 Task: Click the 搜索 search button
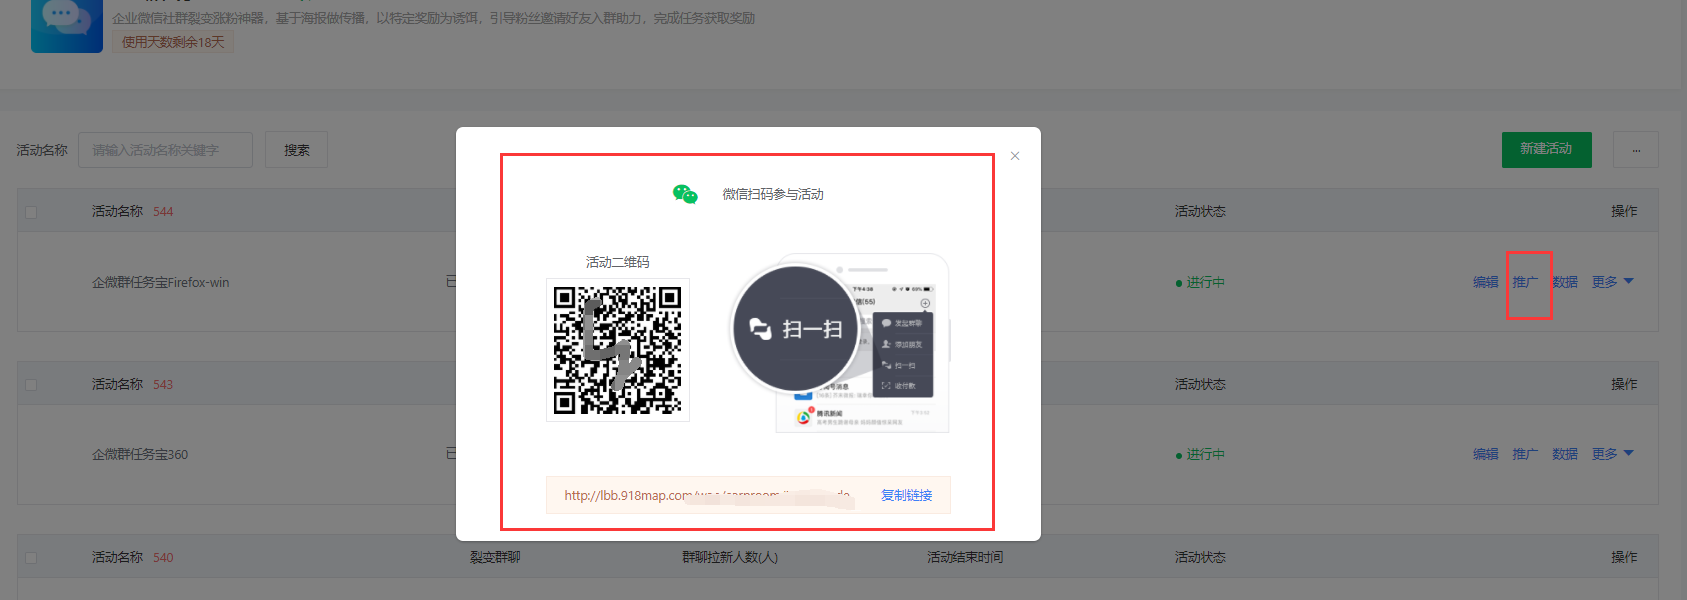coord(296,150)
